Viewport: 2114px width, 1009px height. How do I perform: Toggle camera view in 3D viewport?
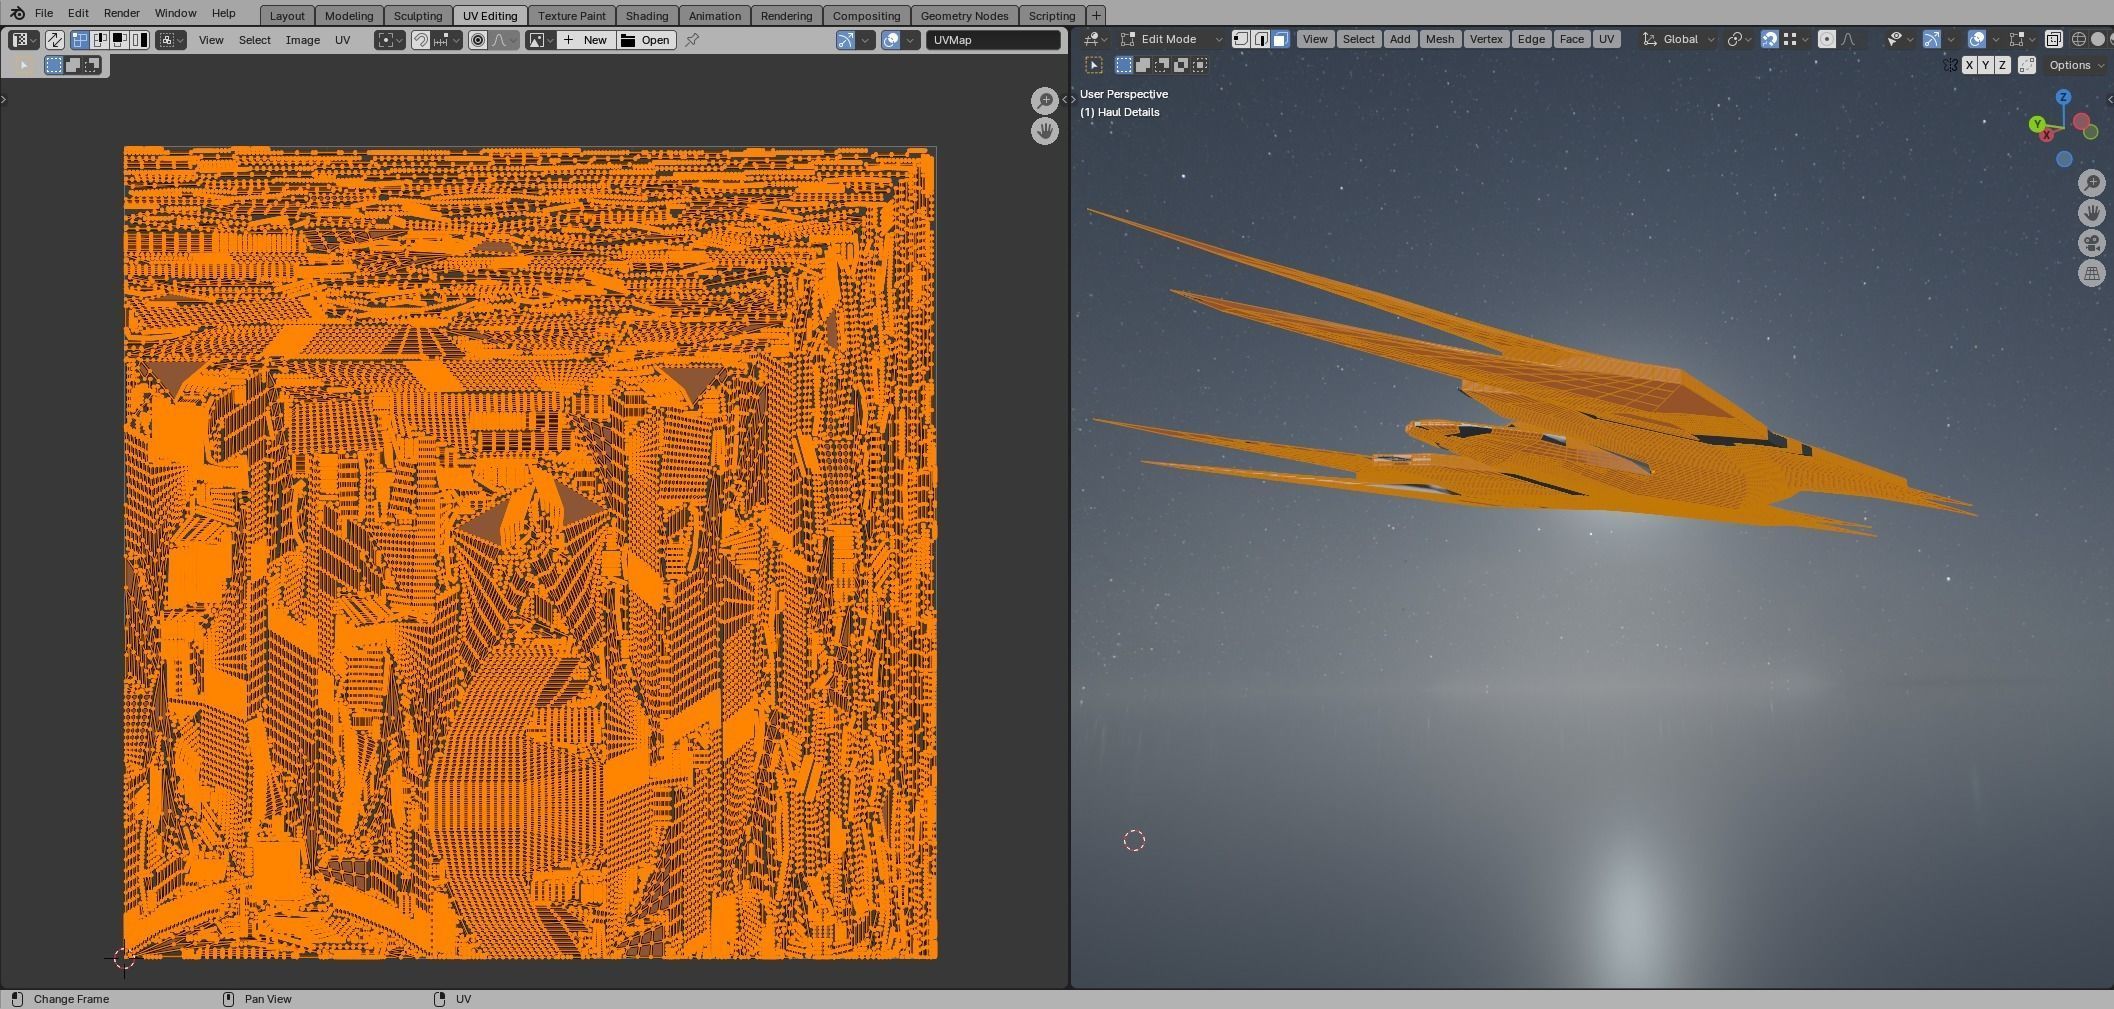coord(2092,243)
